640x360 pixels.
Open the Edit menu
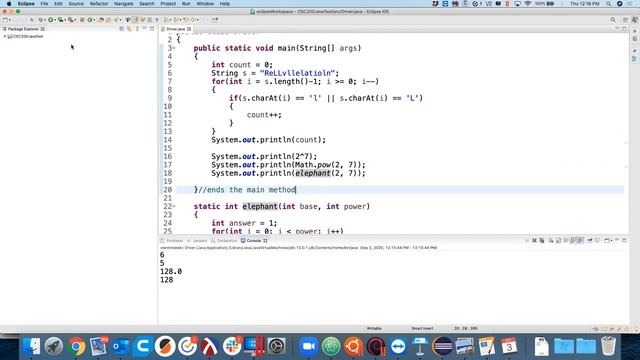[x=58, y=4]
